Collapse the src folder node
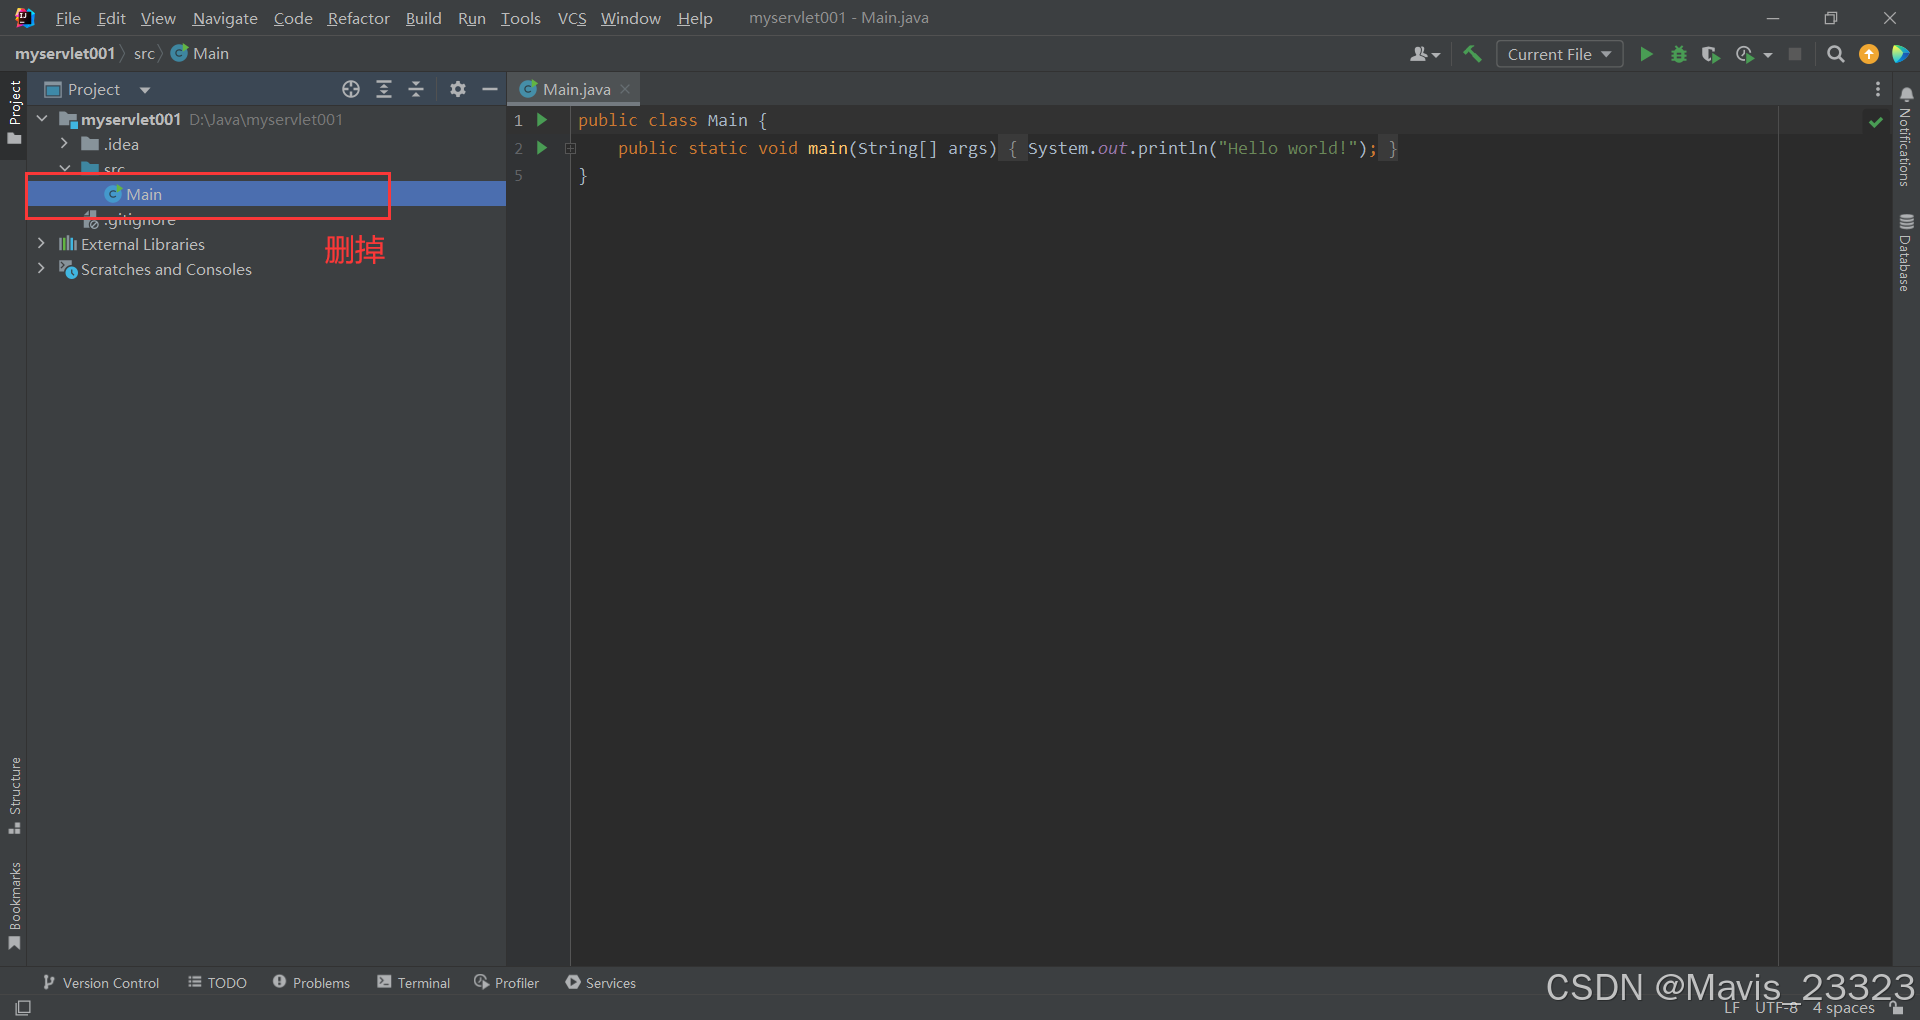This screenshot has height=1020, width=1920. point(65,169)
